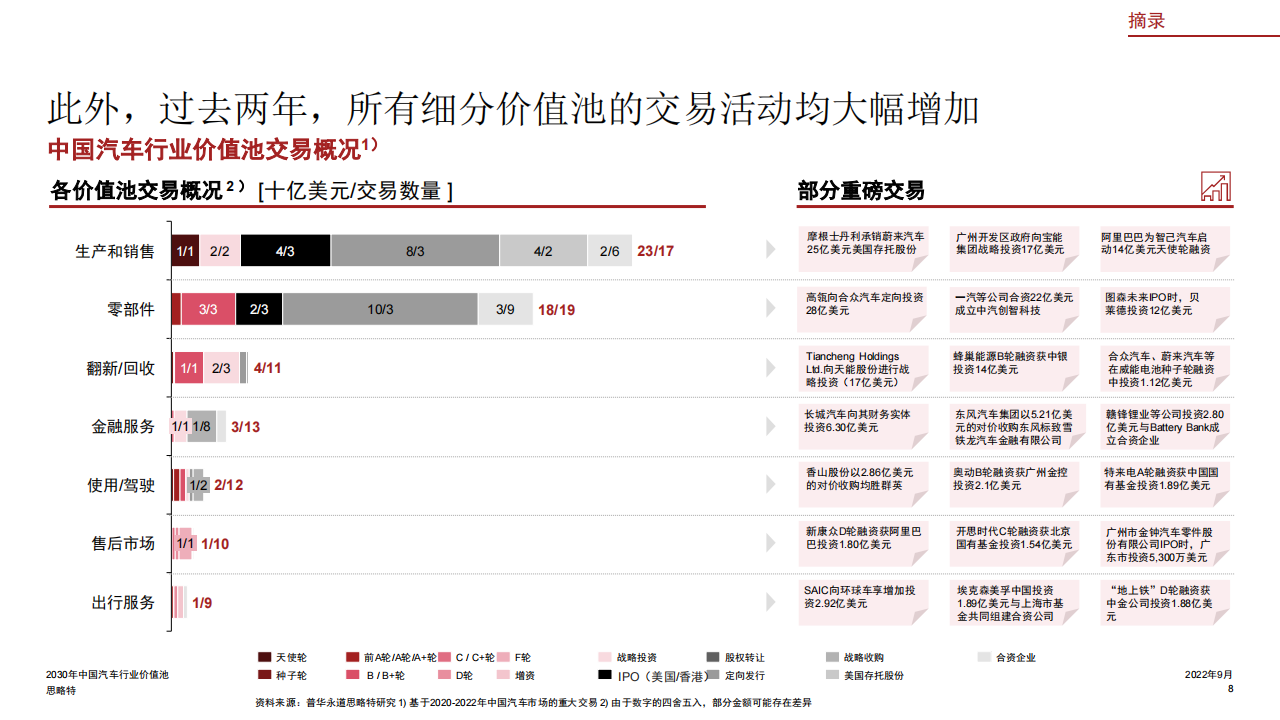This screenshot has height=720, width=1280.
Task: Click the 定向发行 legend swatch
Action: click(x=712, y=675)
